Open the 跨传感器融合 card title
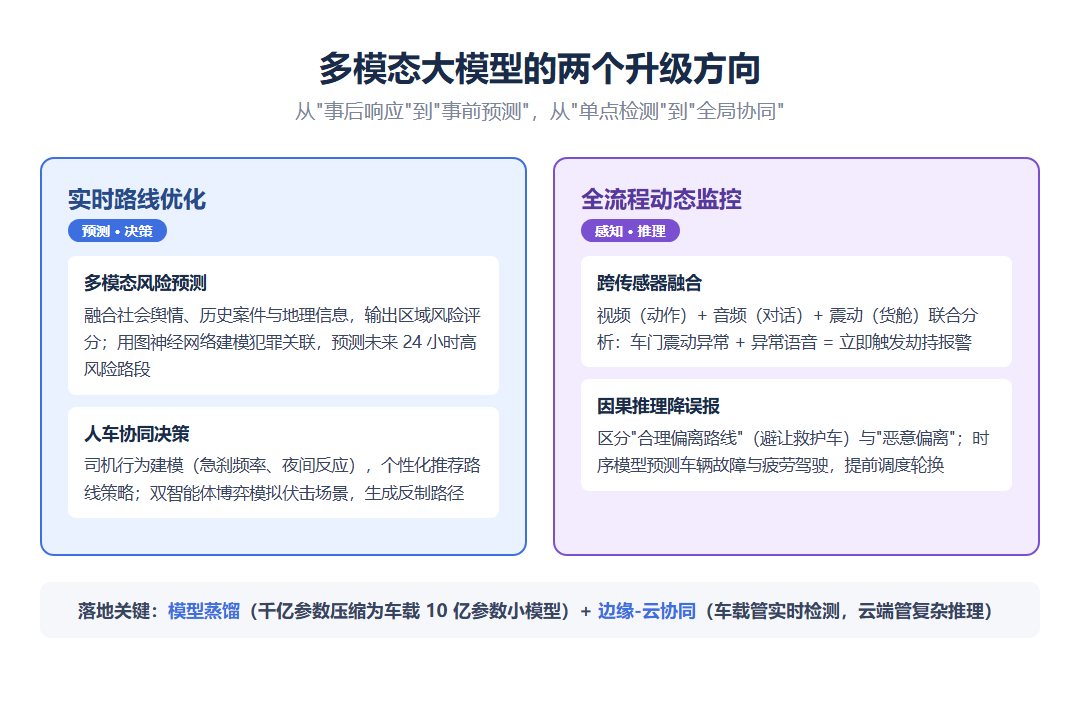 (650, 283)
